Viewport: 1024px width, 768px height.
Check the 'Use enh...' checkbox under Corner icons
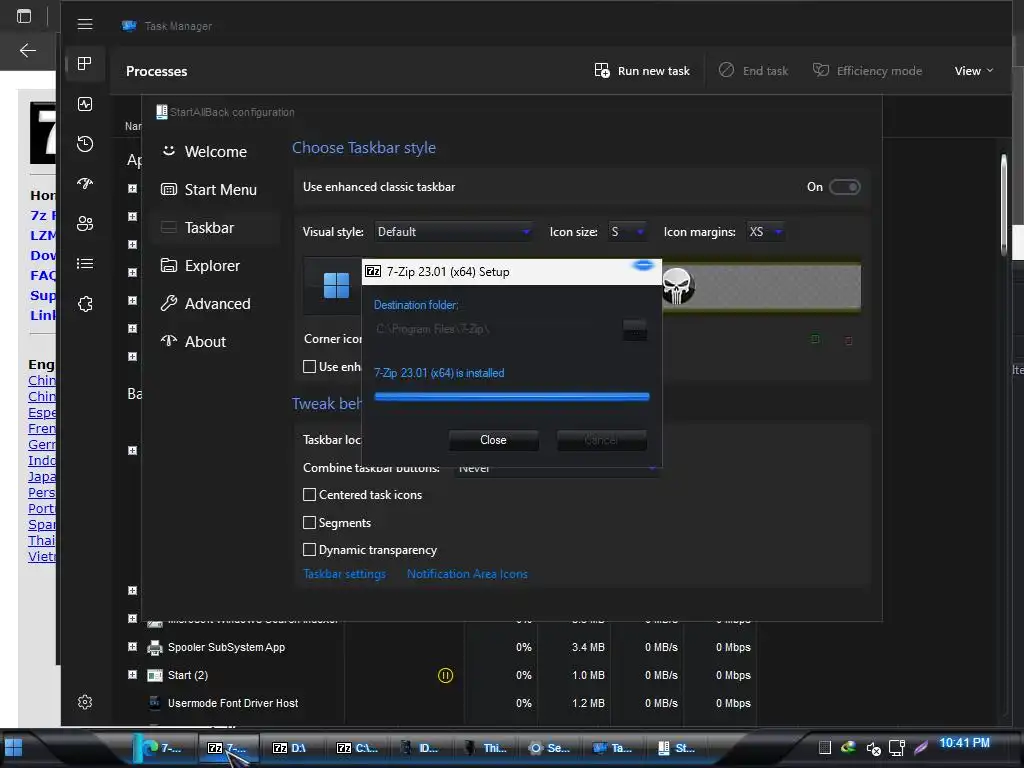[x=310, y=367]
